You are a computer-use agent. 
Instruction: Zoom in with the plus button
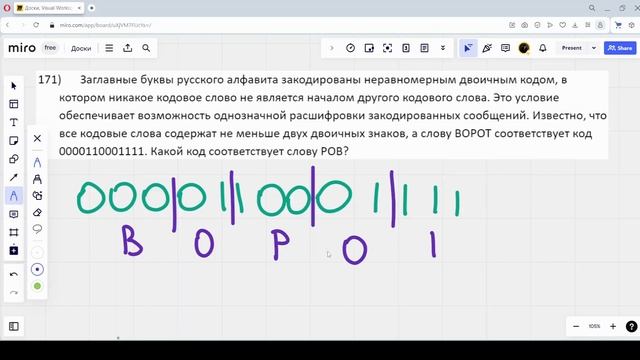click(x=613, y=326)
